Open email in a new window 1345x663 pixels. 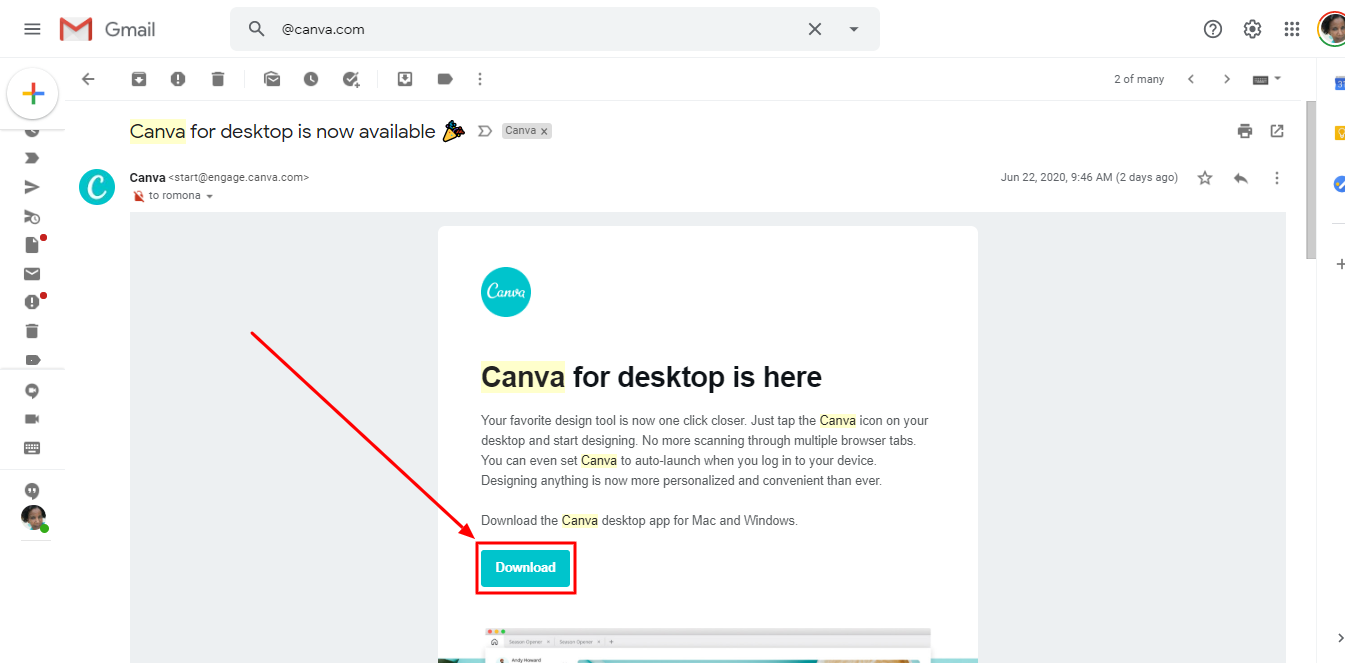pos(1277,131)
